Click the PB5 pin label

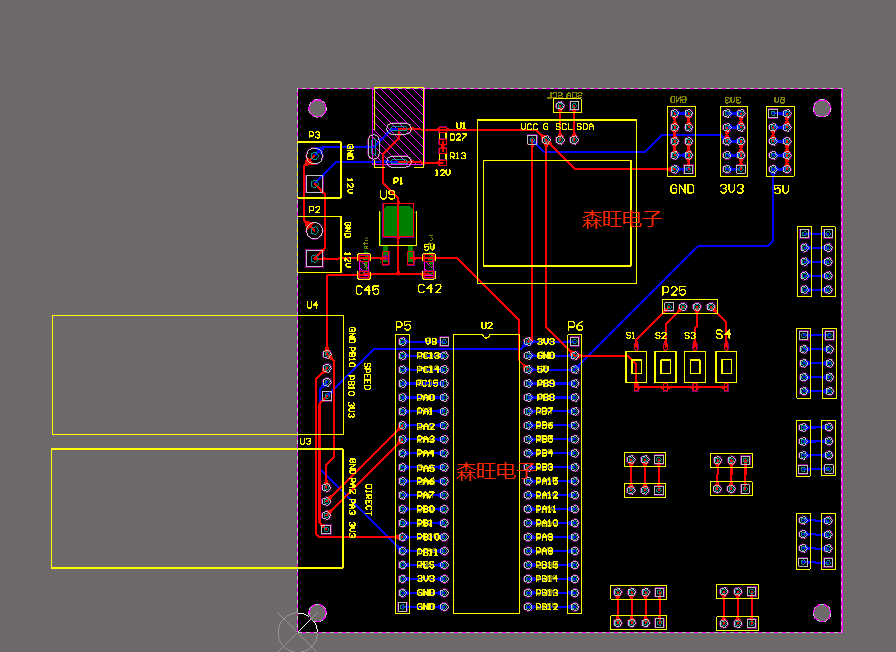(x=545, y=439)
